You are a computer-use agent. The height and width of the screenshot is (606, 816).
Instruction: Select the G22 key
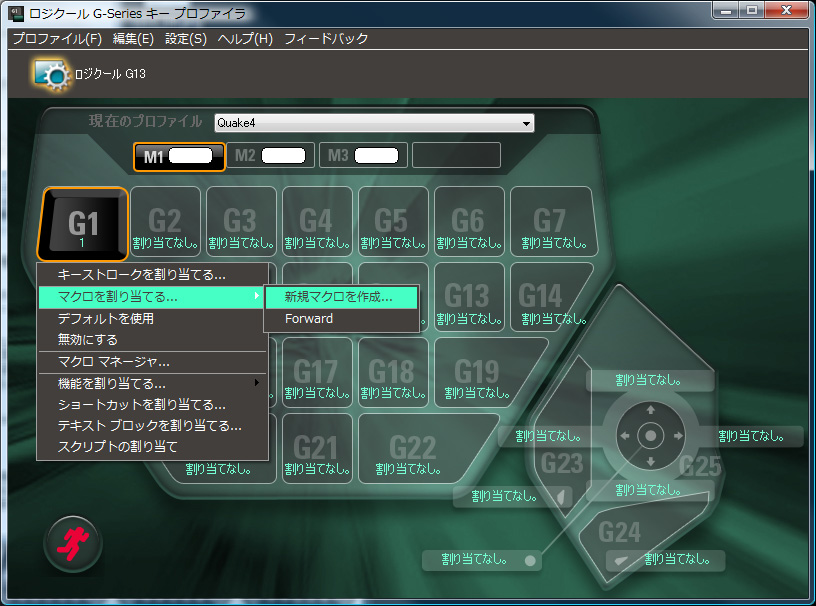(x=413, y=448)
